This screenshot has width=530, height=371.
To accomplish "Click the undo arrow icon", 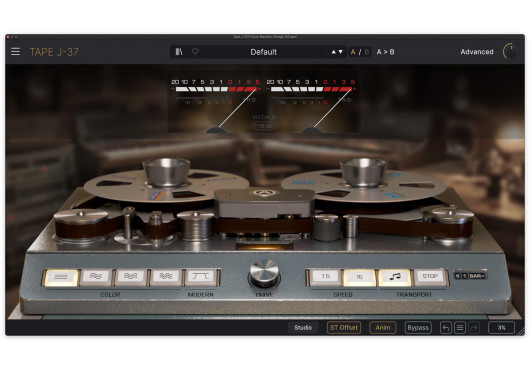I will [x=446, y=328].
